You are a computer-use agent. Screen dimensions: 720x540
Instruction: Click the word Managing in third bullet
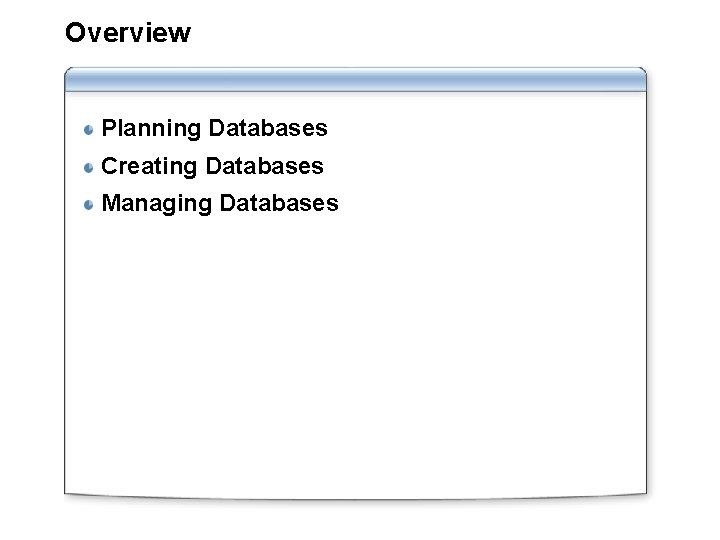pos(157,203)
